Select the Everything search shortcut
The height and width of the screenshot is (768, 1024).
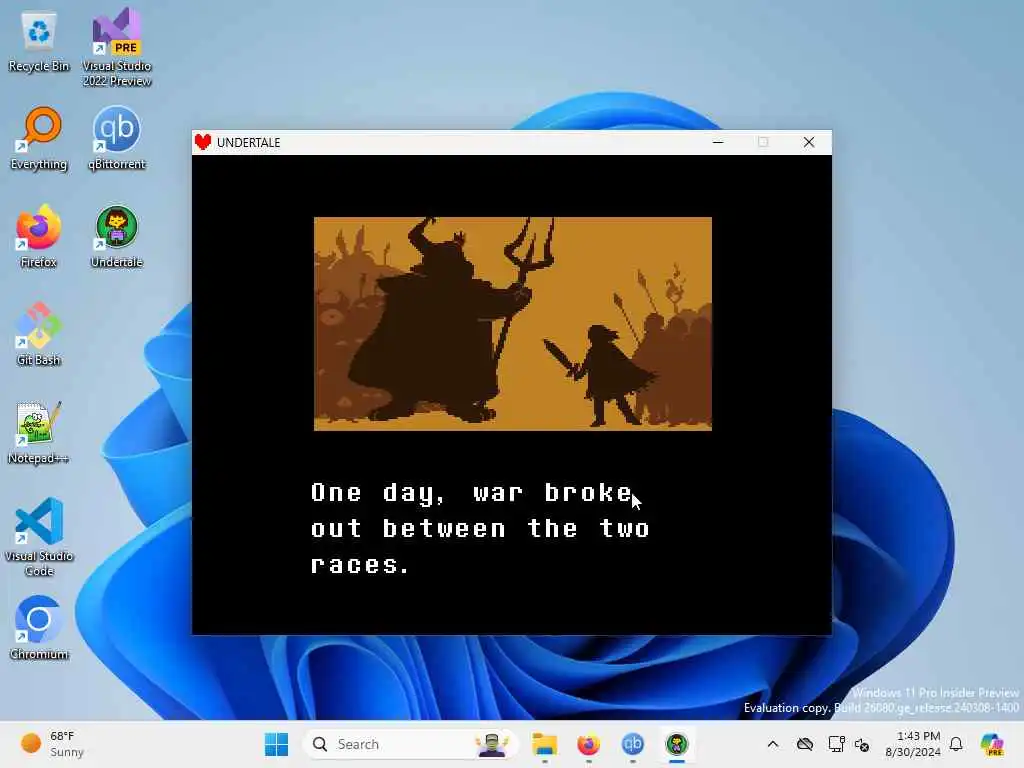point(39,139)
